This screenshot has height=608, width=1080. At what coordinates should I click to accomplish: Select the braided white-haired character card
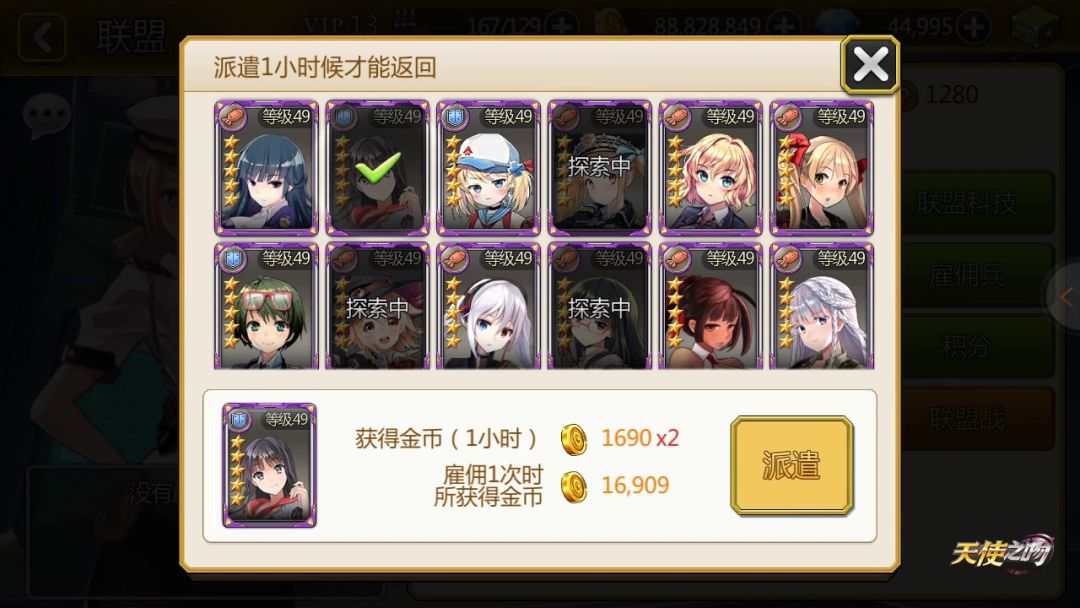coord(822,306)
